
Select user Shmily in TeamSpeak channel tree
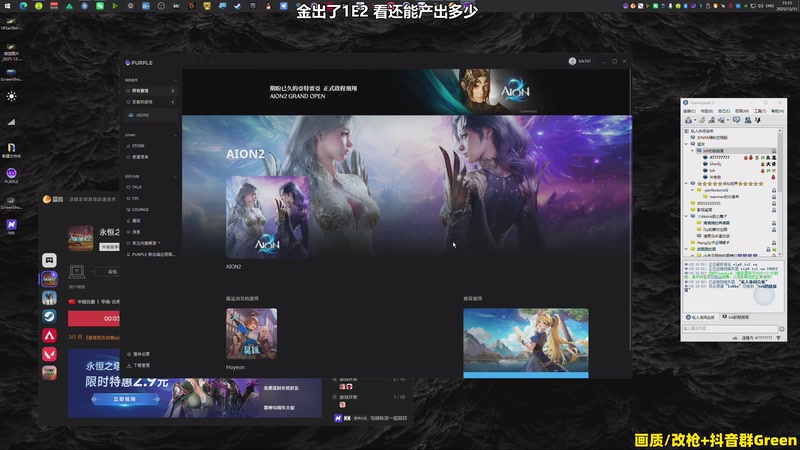(x=715, y=164)
